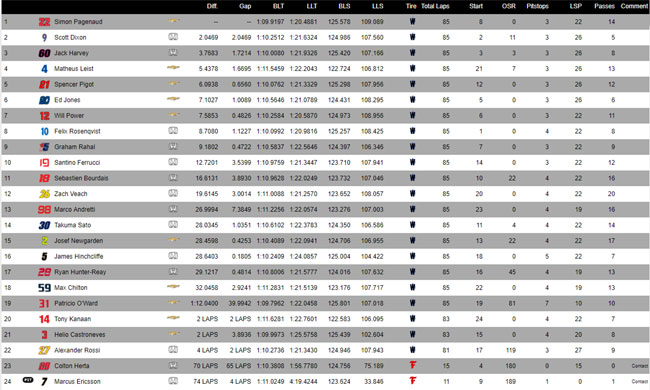Image resolution: width=650 pixels, height=390 pixels.
Task: Click Scott Dixon's Honda engine logo
Action: pyautogui.click(x=173, y=37)
